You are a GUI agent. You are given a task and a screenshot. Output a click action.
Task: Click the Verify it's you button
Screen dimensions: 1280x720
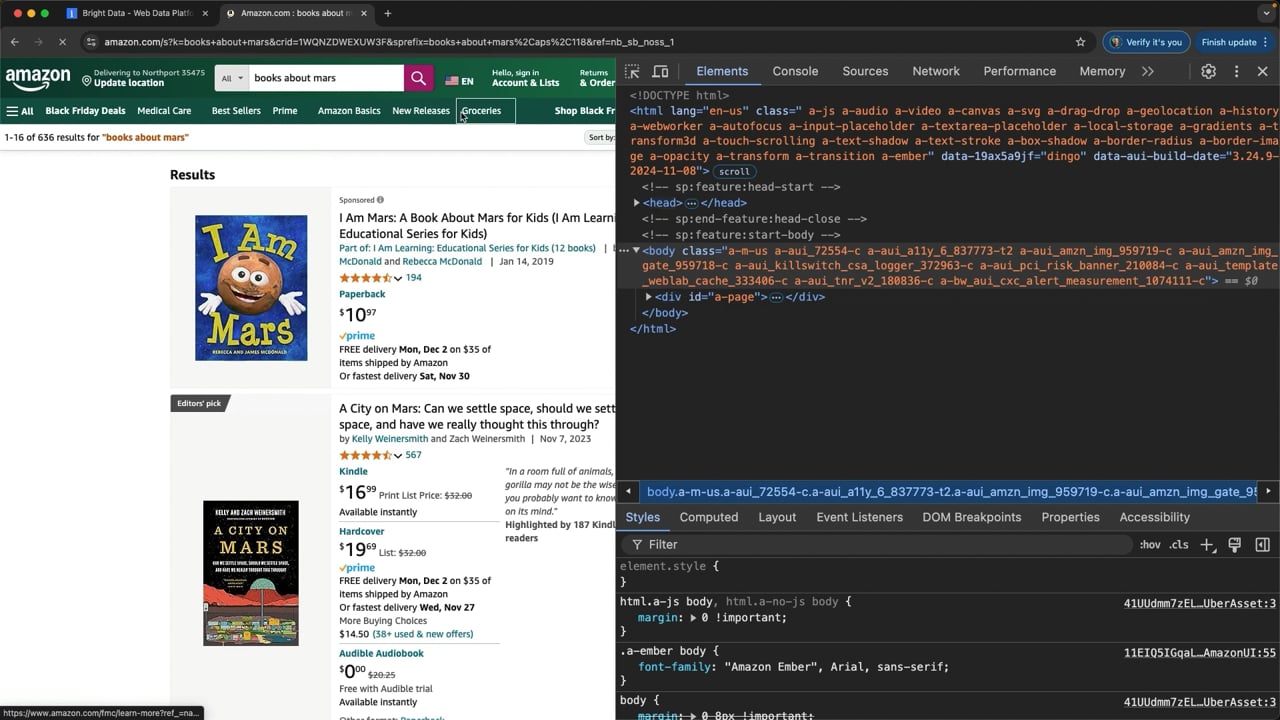(x=1145, y=42)
